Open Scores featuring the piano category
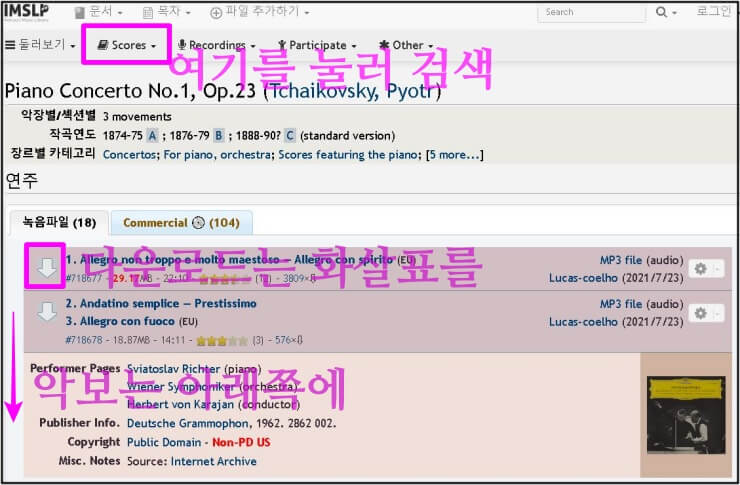740x485 pixels. 348,155
